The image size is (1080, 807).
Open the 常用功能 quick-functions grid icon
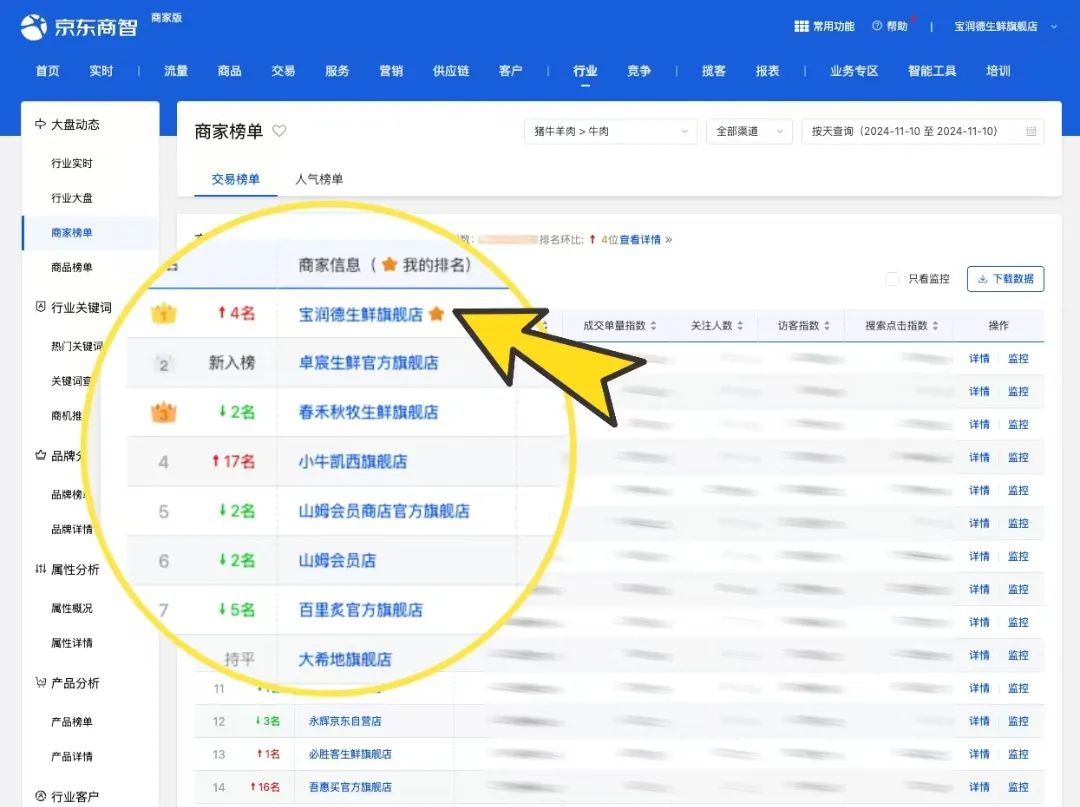(x=802, y=25)
